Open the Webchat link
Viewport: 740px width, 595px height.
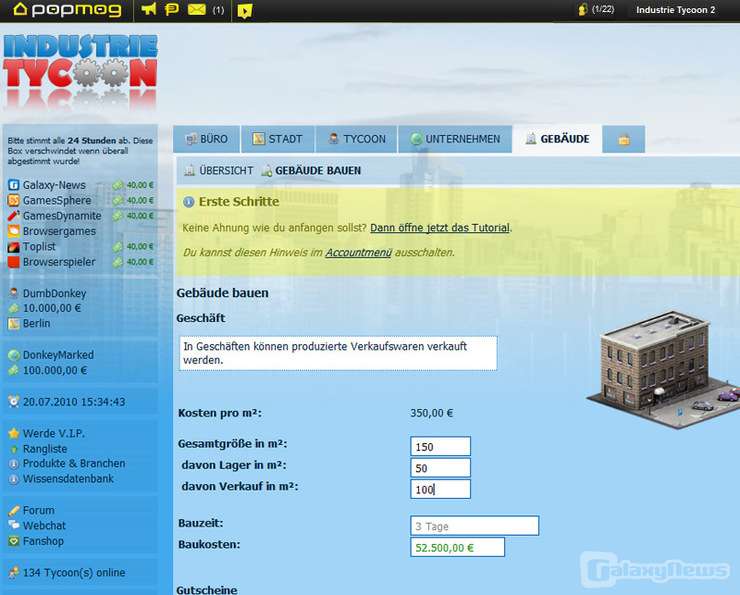tap(44, 526)
